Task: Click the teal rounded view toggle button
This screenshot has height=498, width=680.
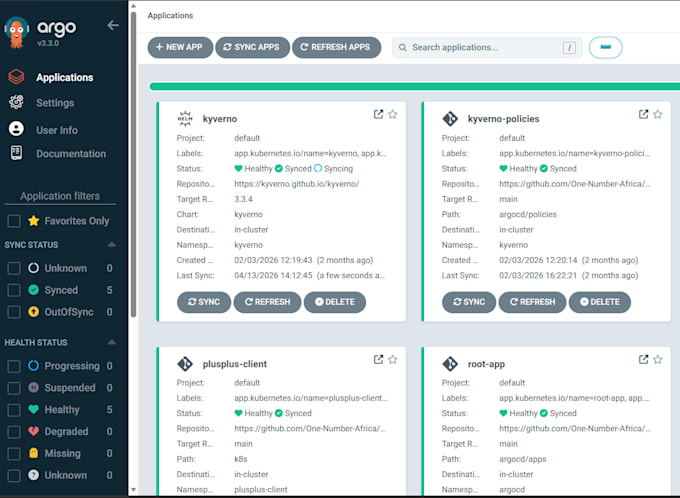Action: (605, 47)
